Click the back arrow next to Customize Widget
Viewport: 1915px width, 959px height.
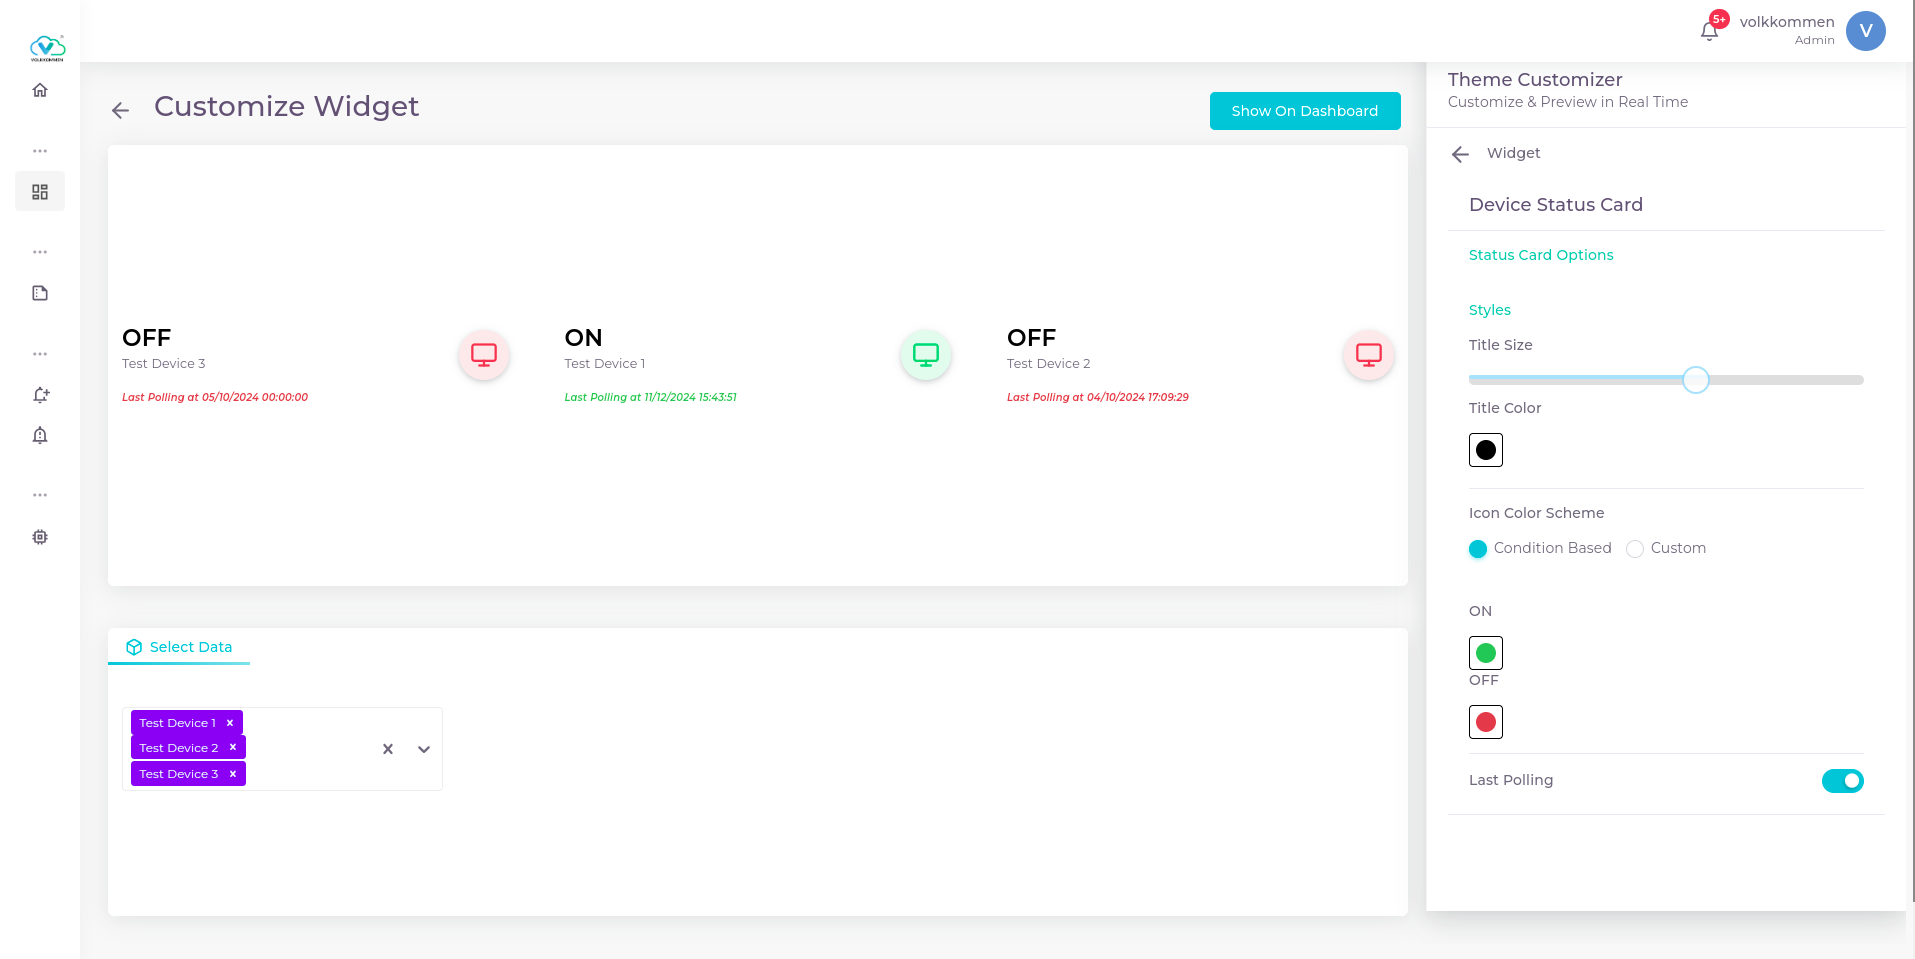pyautogui.click(x=120, y=110)
